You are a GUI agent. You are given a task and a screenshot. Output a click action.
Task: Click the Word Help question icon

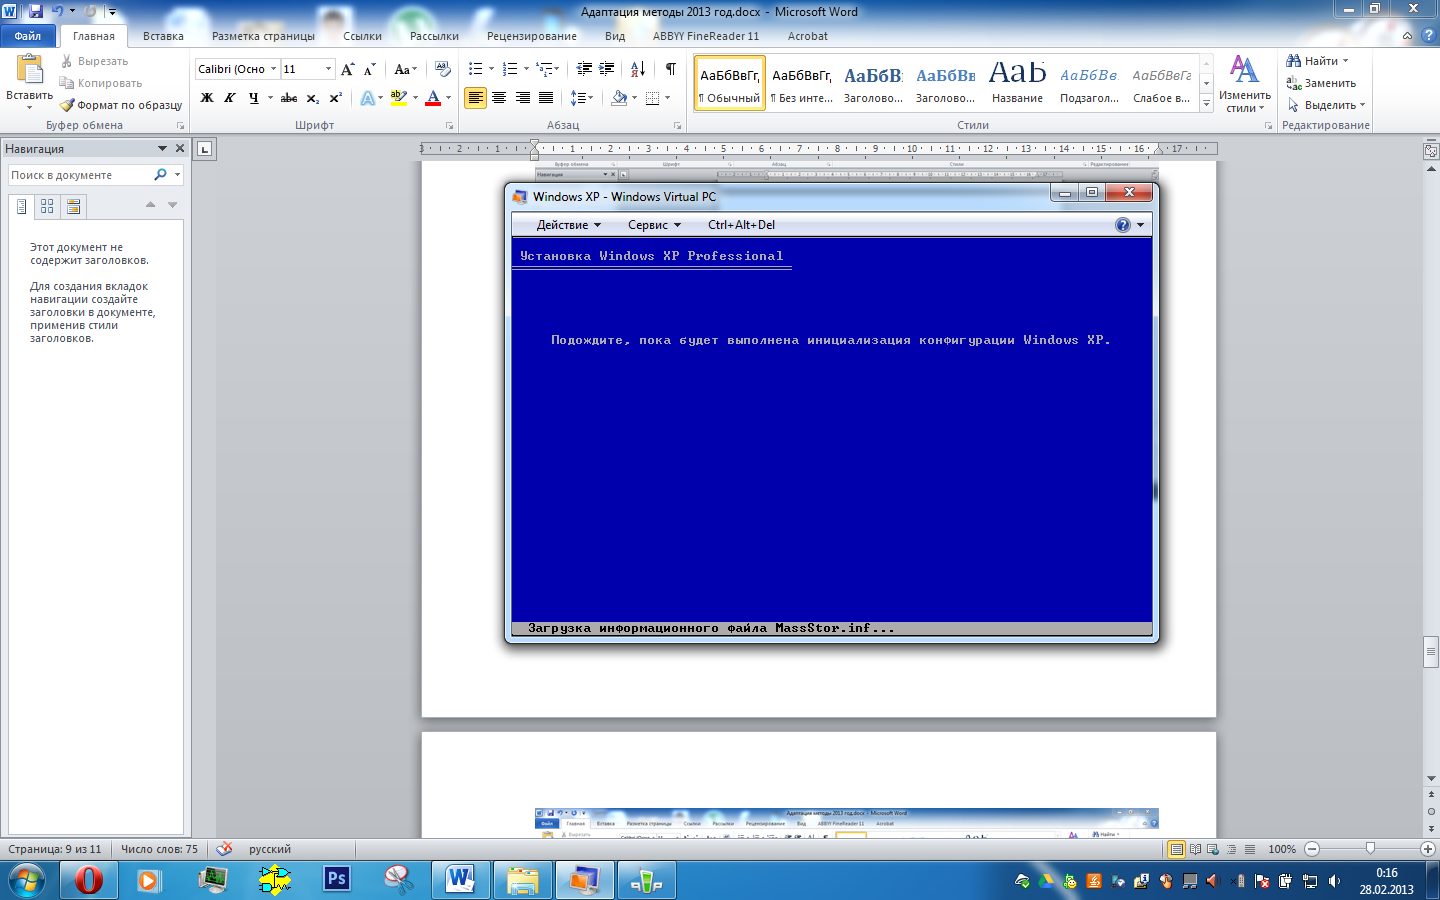1428,35
